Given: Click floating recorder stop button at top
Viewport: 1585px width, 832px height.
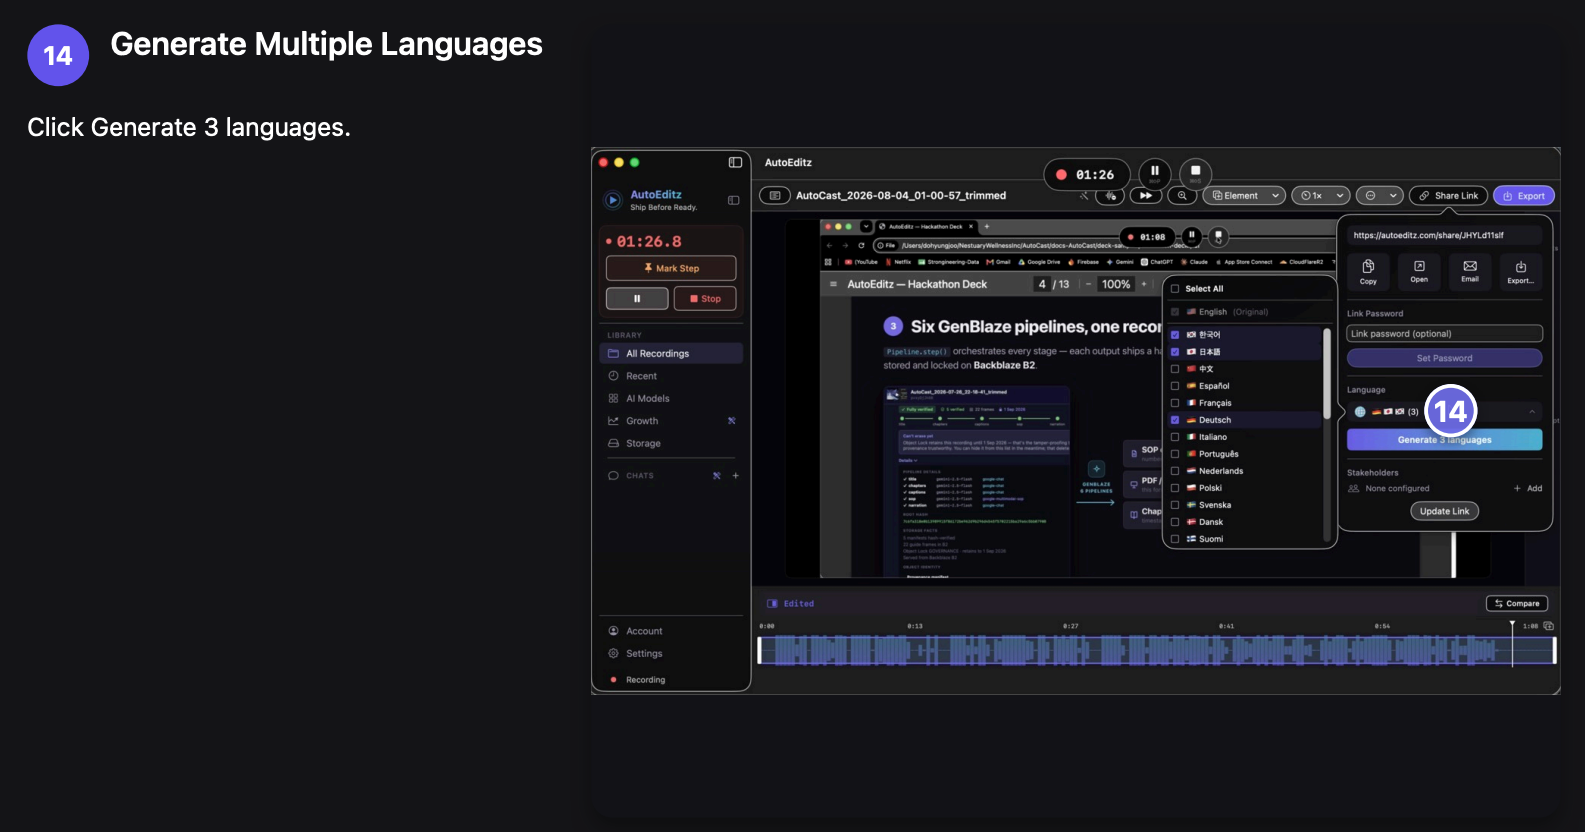Looking at the screenshot, I should 1195,173.
